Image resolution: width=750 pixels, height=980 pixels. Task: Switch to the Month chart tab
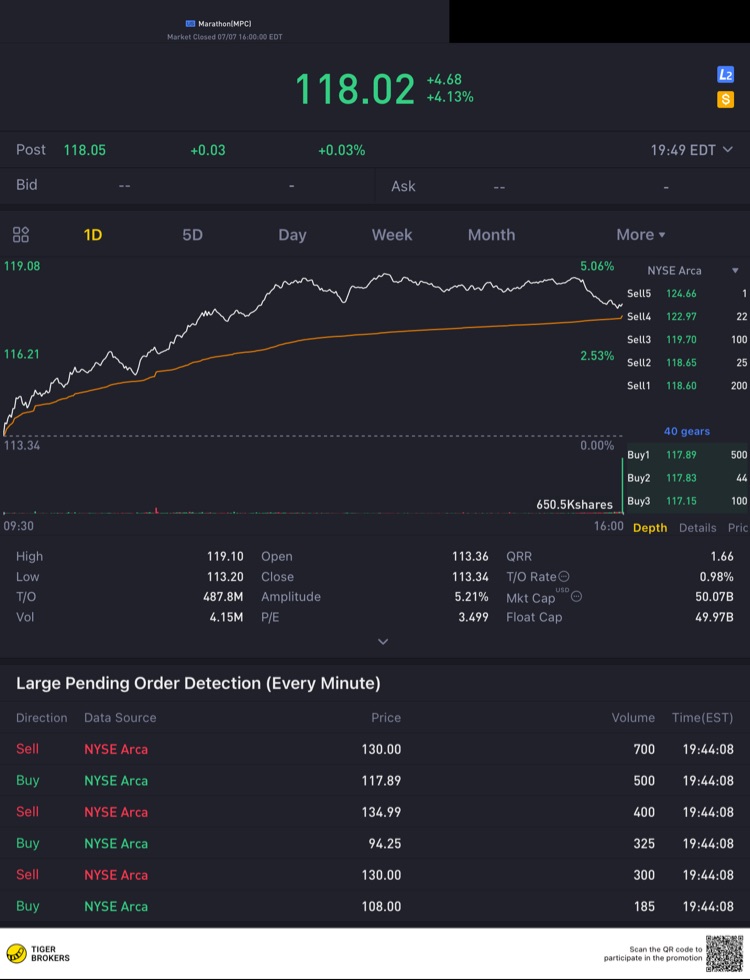tap(491, 235)
